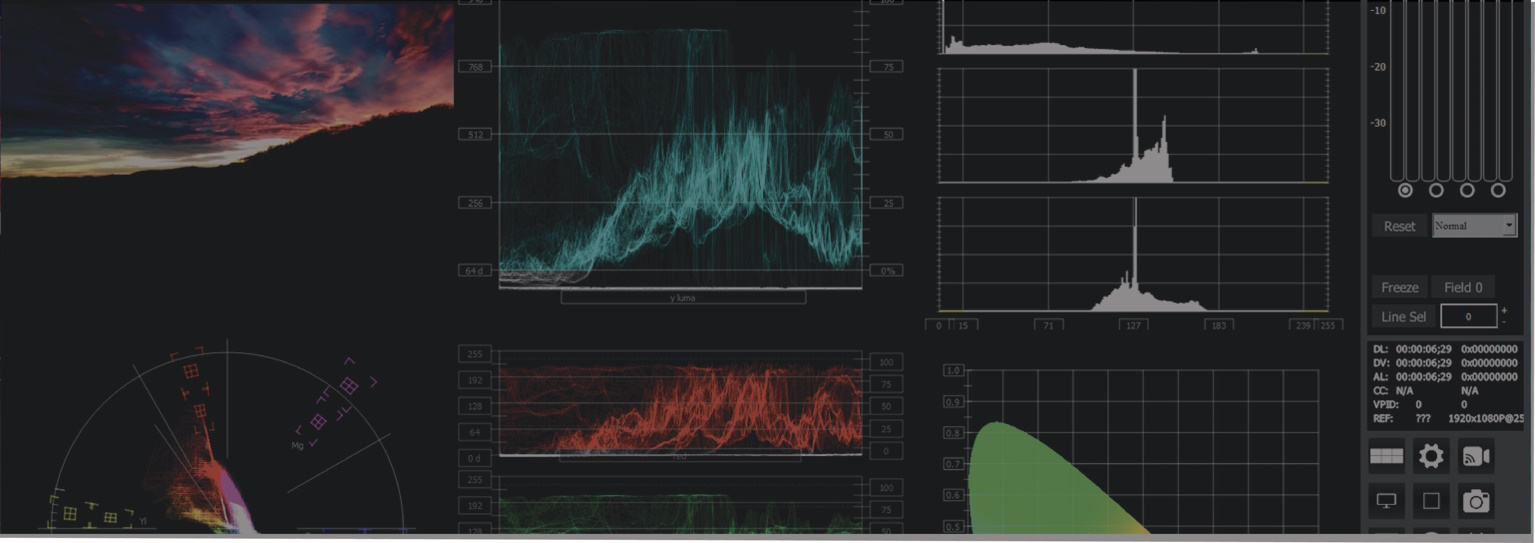The image size is (1535, 543).
Task: Select the third audio meter radio button
Action: 1467,190
